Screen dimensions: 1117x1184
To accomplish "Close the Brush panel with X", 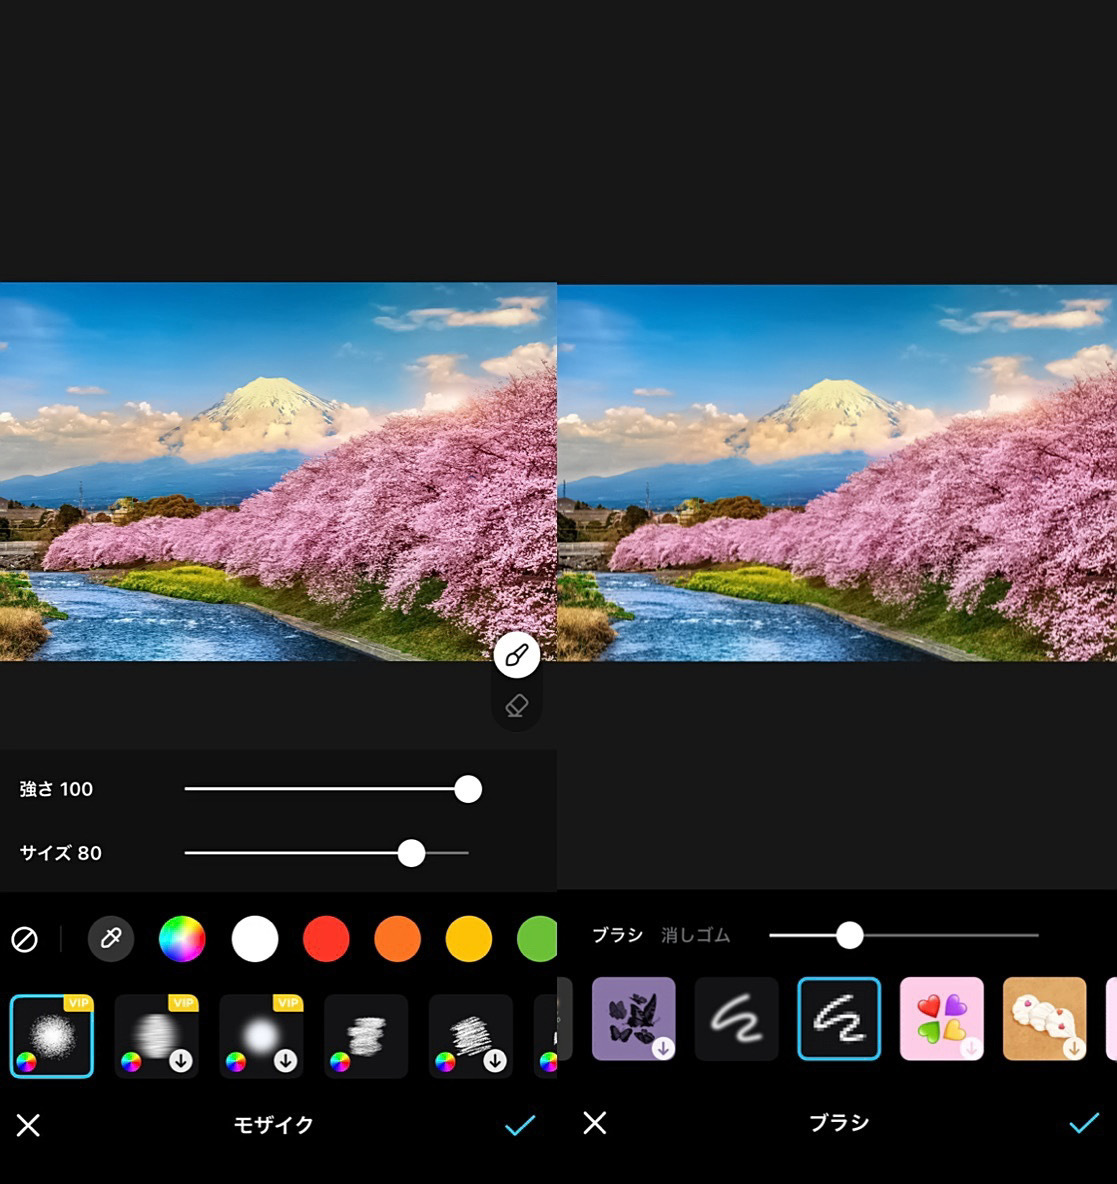I will click(595, 1123).
